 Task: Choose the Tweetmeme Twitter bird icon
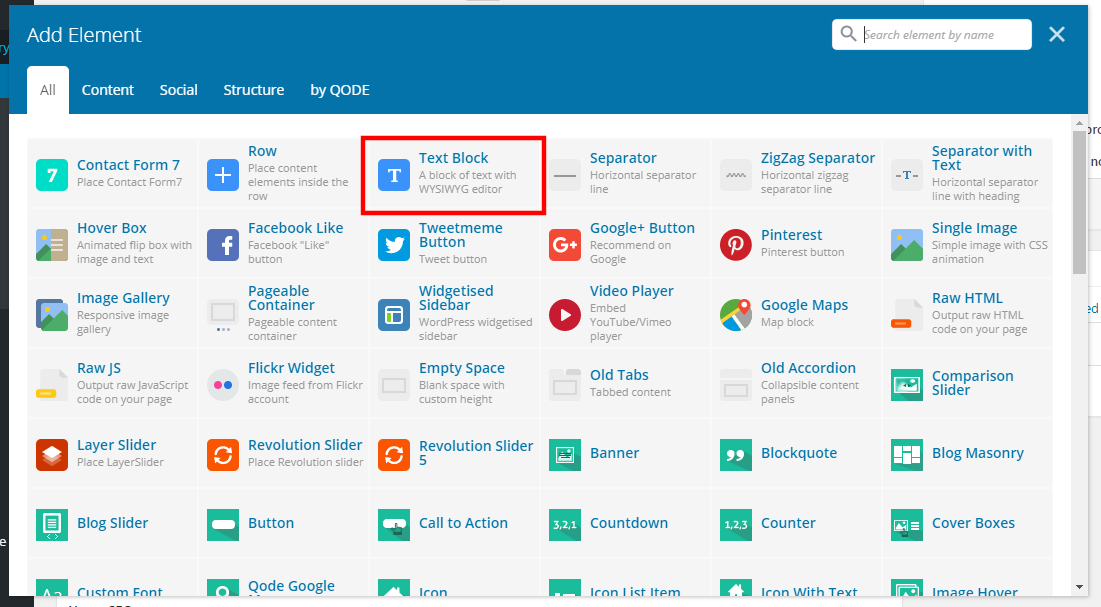[394, 244]
